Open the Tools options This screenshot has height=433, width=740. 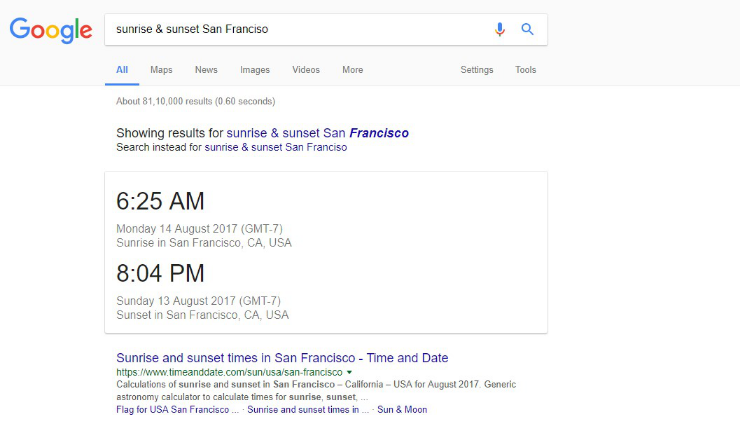point(525,70)
